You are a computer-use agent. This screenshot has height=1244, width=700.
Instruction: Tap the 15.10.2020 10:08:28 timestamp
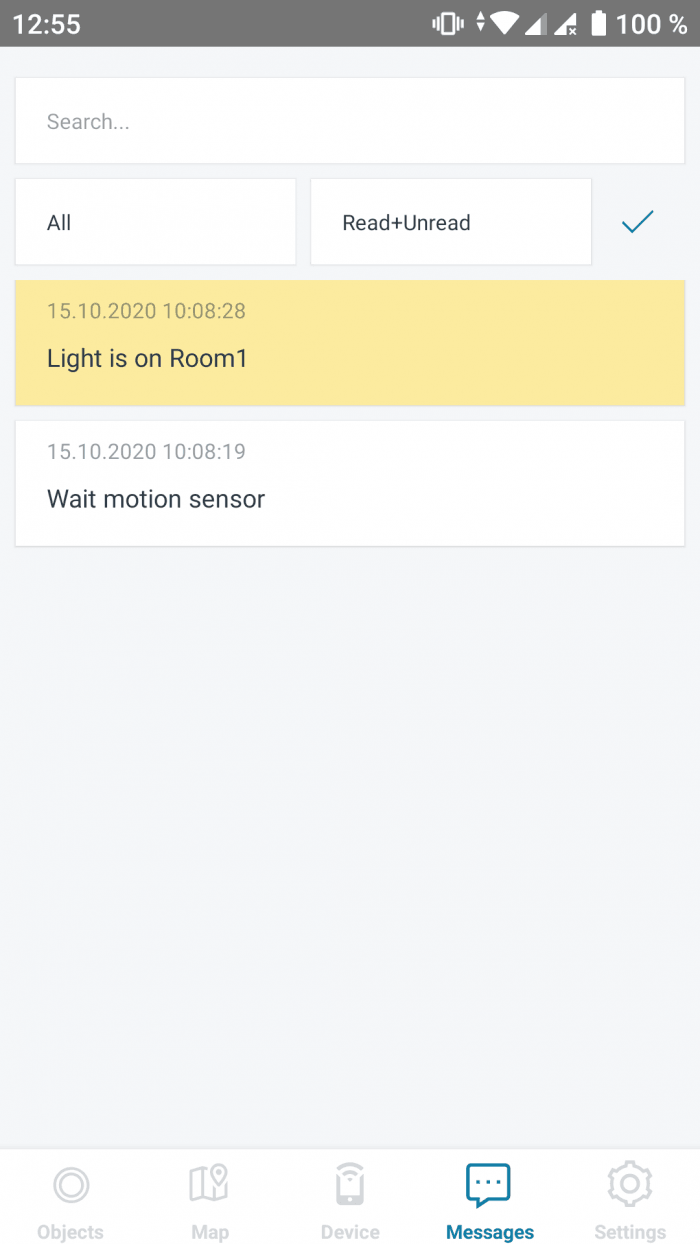click(x=146, y=311)
